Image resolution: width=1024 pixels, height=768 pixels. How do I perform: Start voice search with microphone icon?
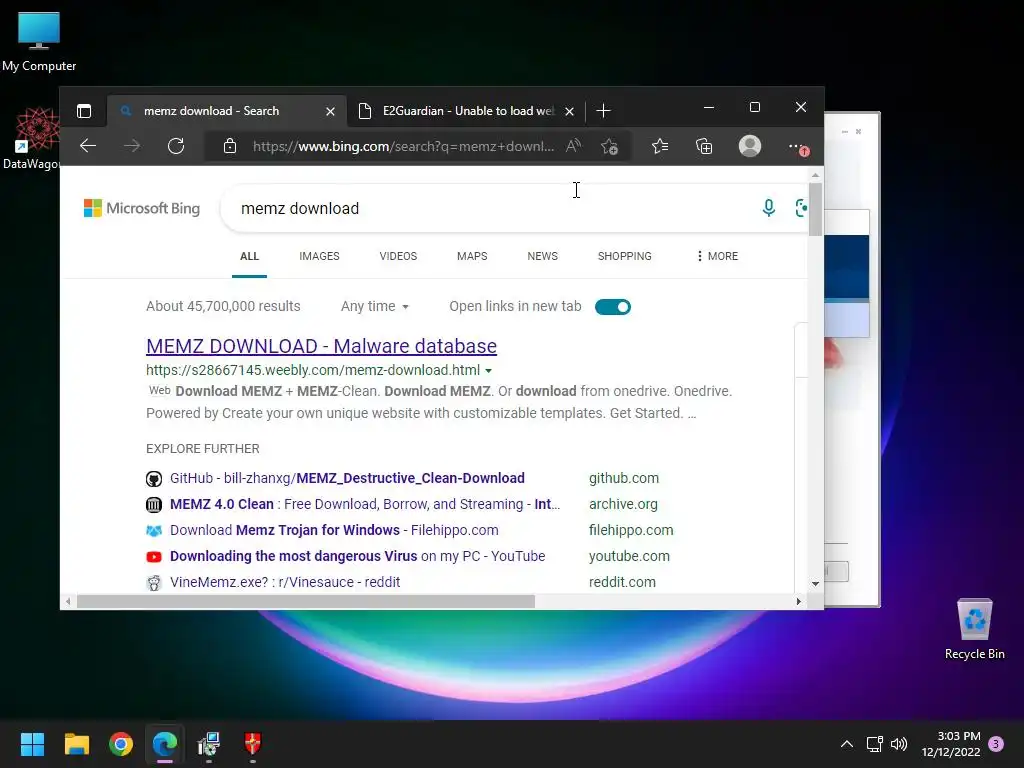(x=769, y=208)
